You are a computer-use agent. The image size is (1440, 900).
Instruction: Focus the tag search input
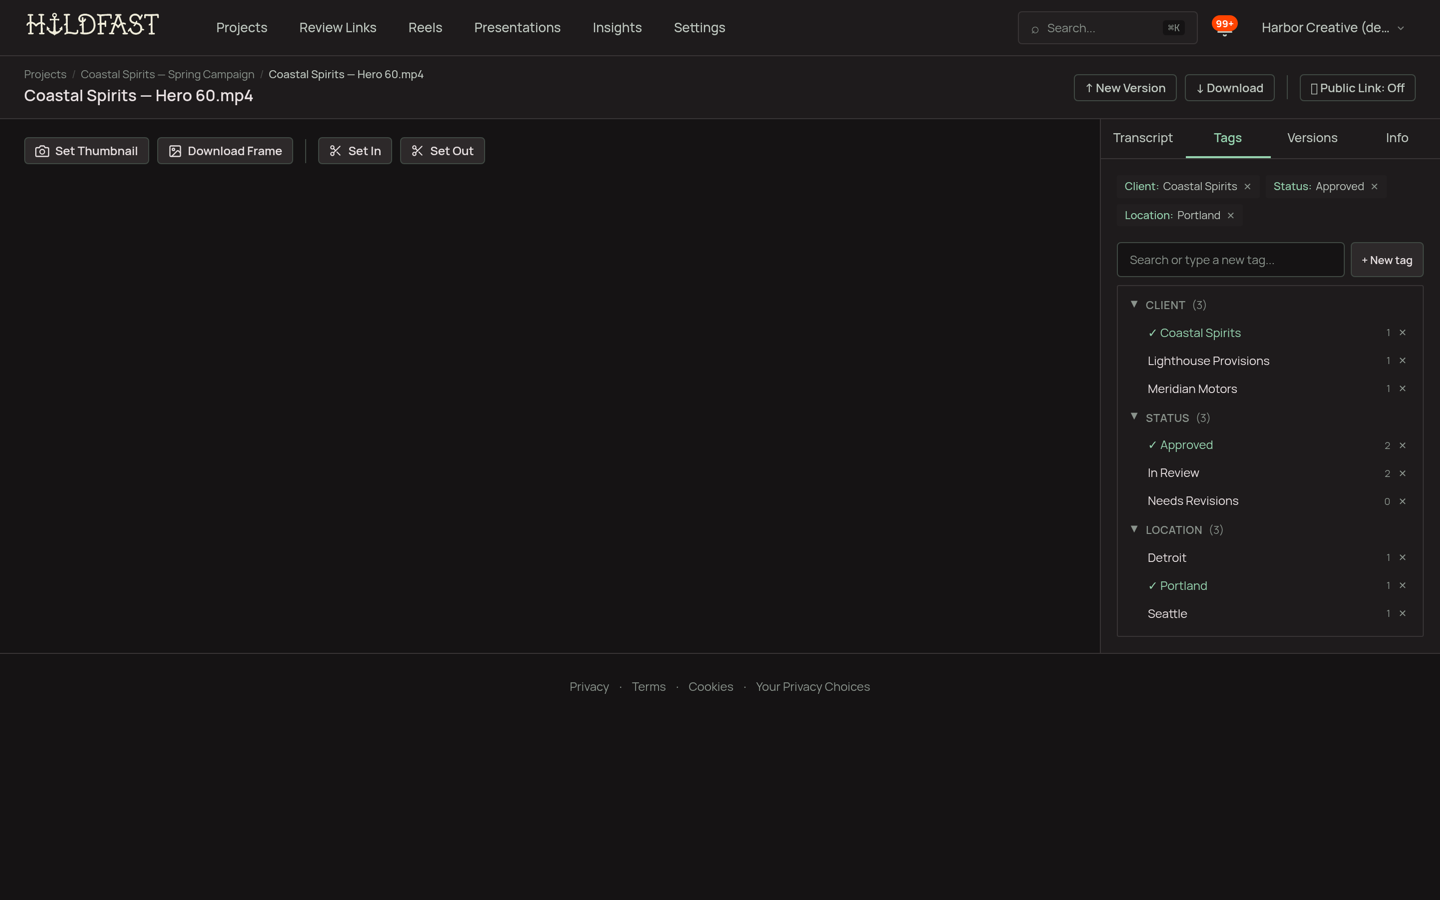pyautogui.click(x=1230, y=260)
